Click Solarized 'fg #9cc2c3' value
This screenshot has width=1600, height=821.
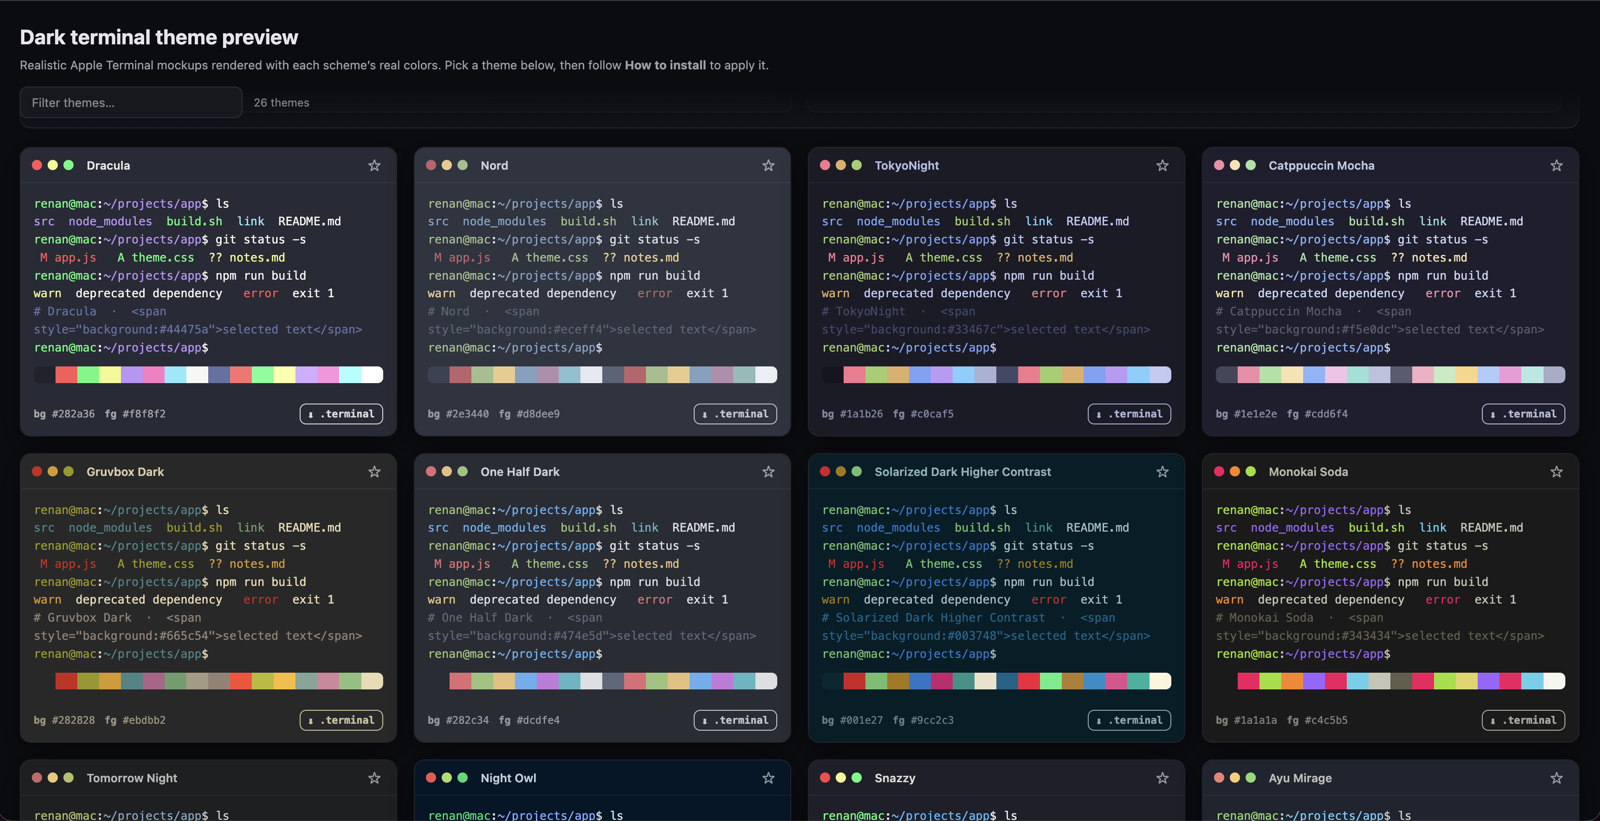point(923,720)
